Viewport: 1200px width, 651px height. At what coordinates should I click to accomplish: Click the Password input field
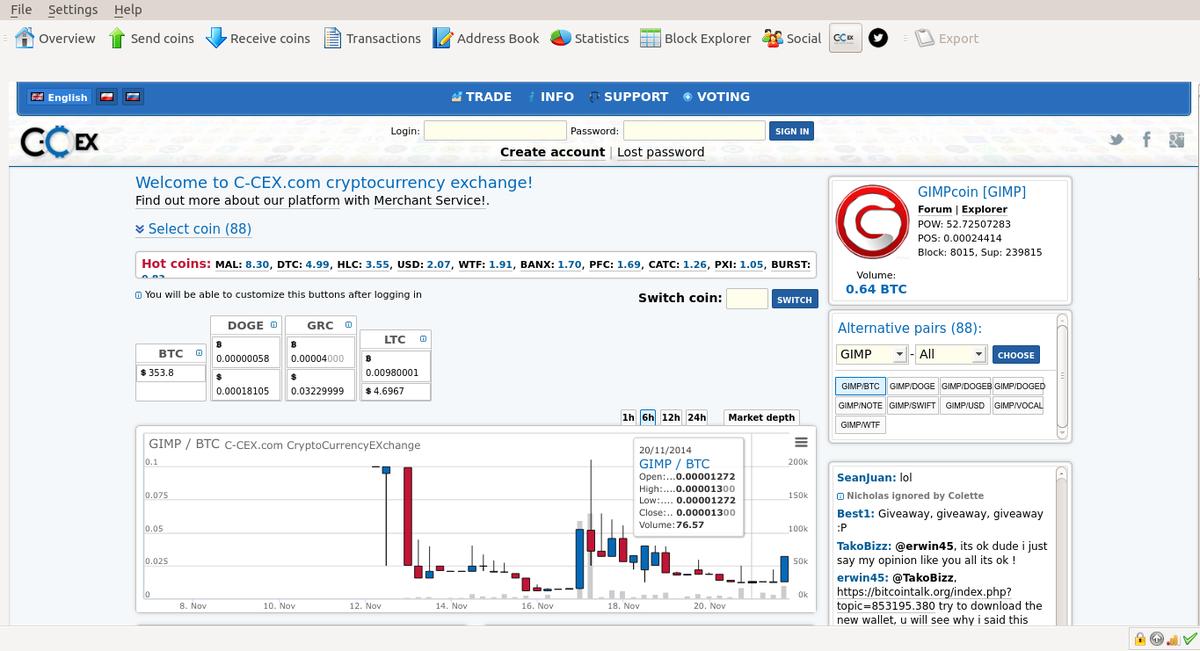point(694,131)
